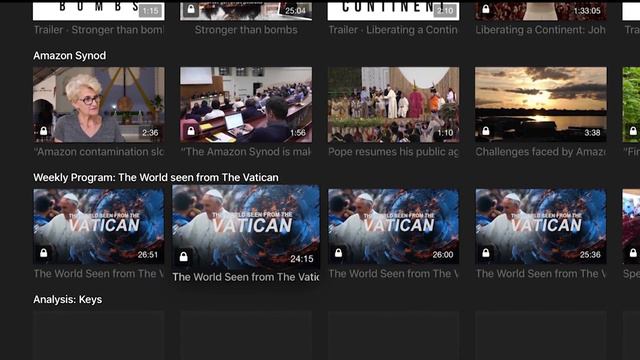Viewport: 640px width, 360px height.
Task: Open the synod hall laptop thumbnail
Action: (246, 104)
